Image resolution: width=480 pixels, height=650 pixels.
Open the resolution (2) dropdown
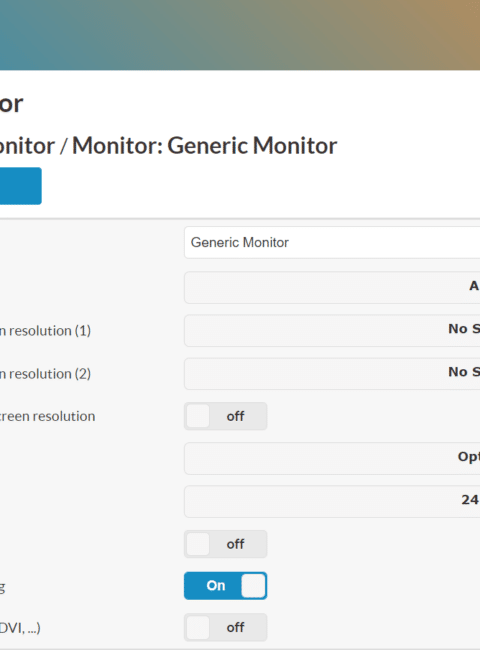(x=332, y=374)
